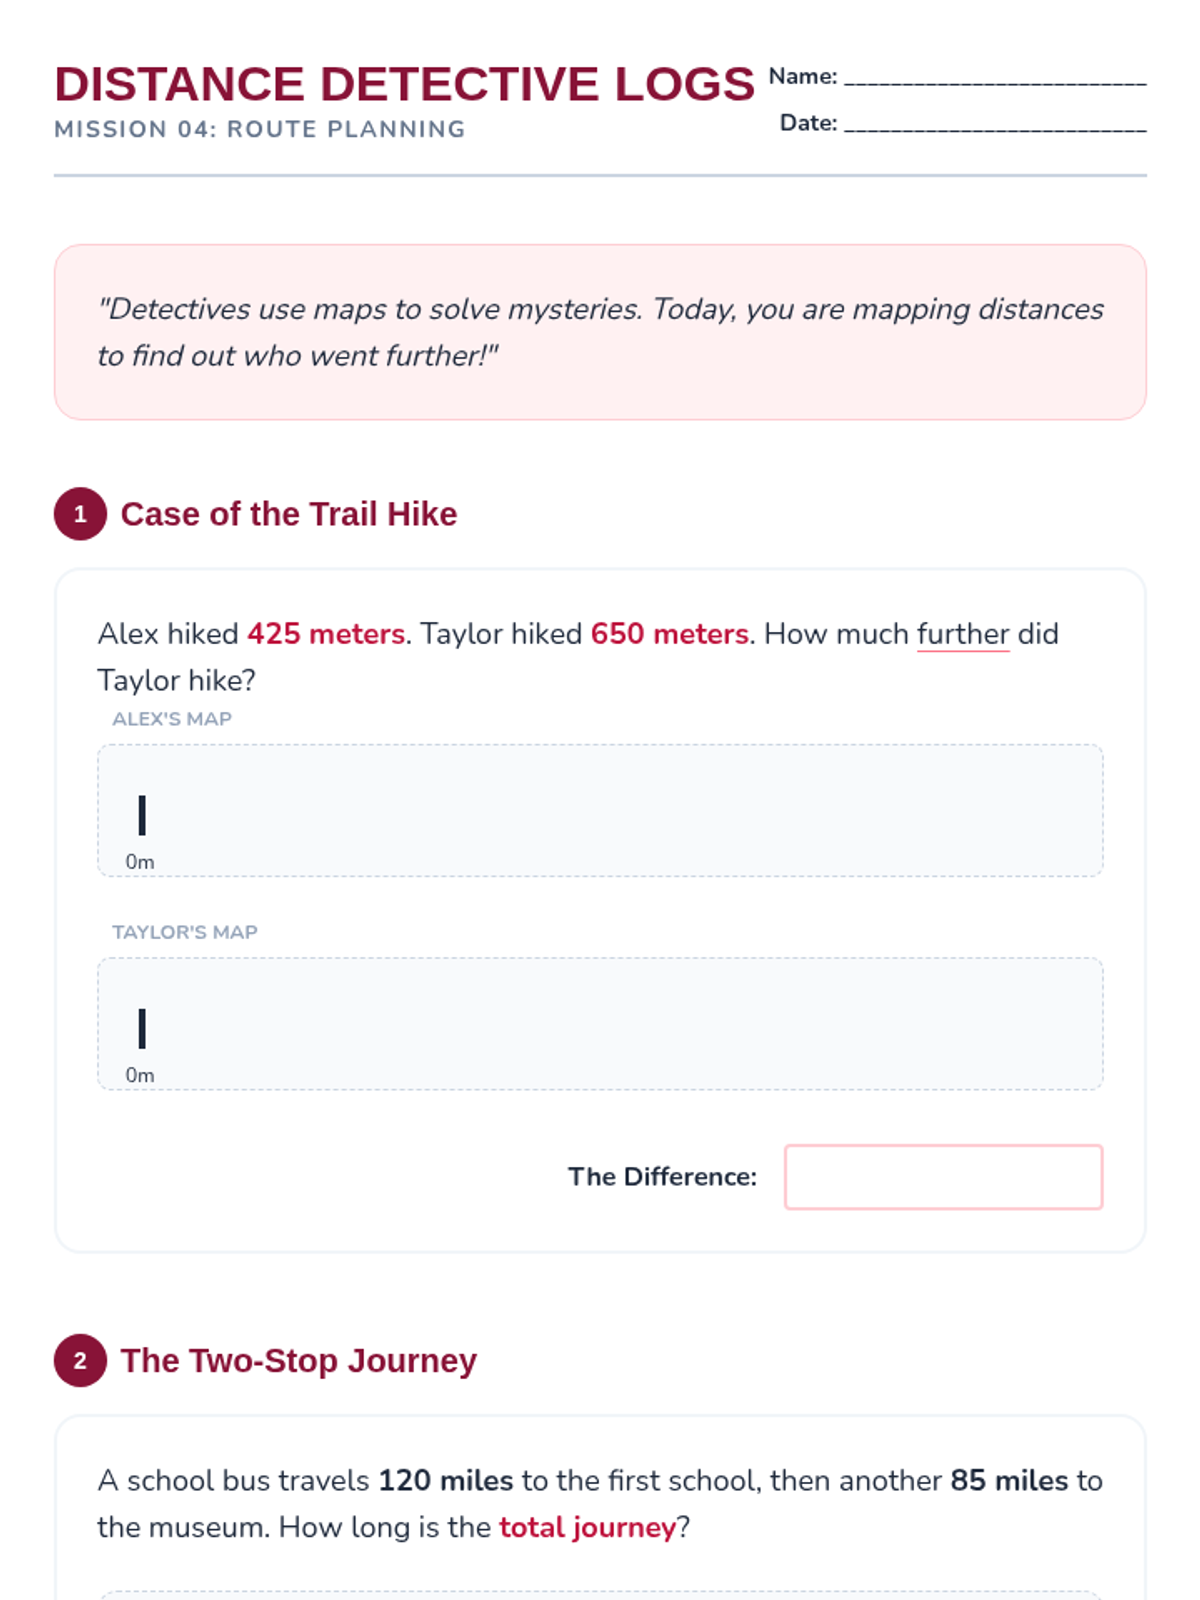Screen dimensions: 1200x1600
Task: Click the Distance Detective Logs title
Action: tap(404, 84)
